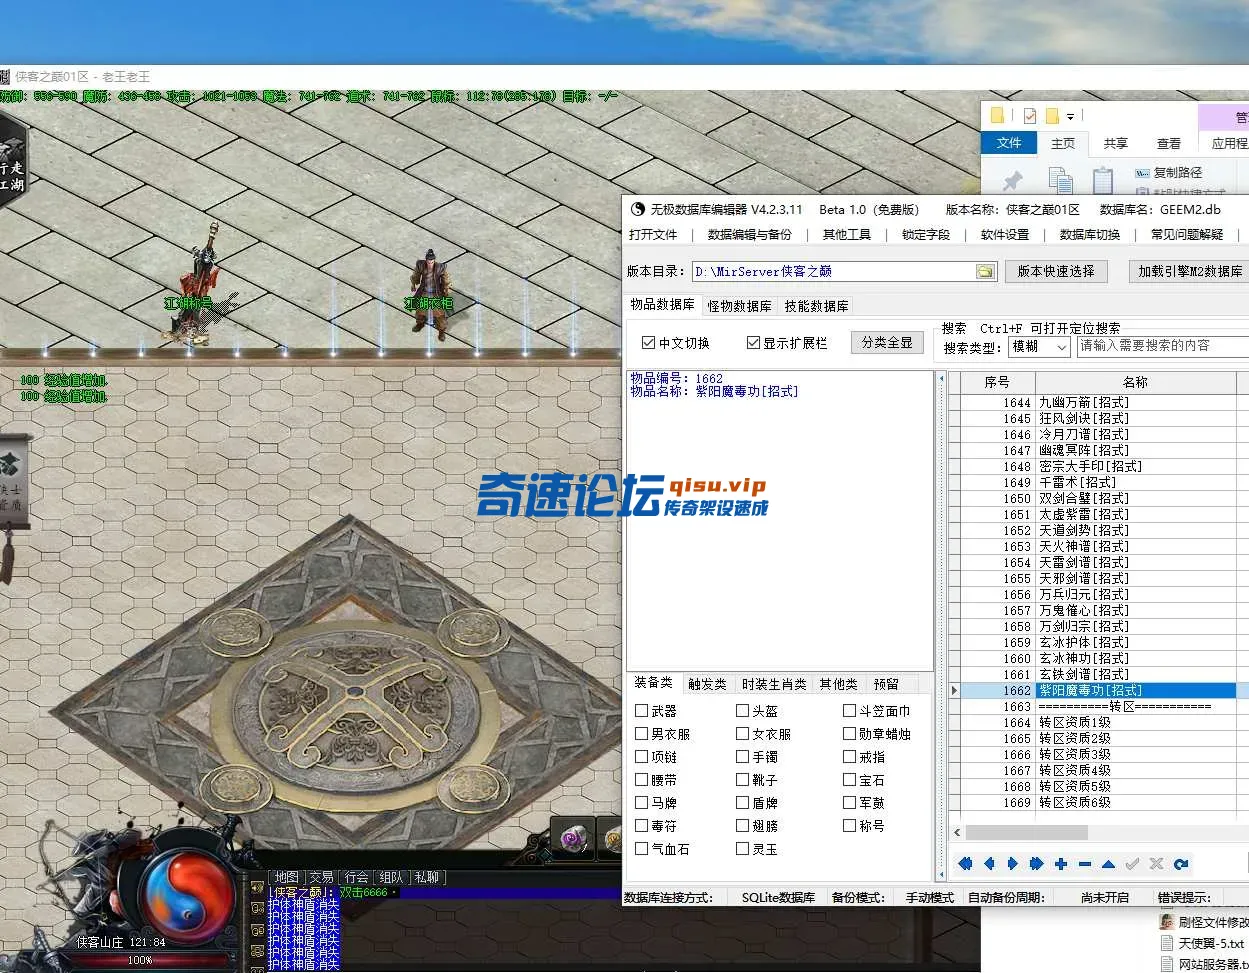Click 复制路径 in Explorer ribbon
The width and height of the screenshot is (1249, 973).
tap(1168, 173)
